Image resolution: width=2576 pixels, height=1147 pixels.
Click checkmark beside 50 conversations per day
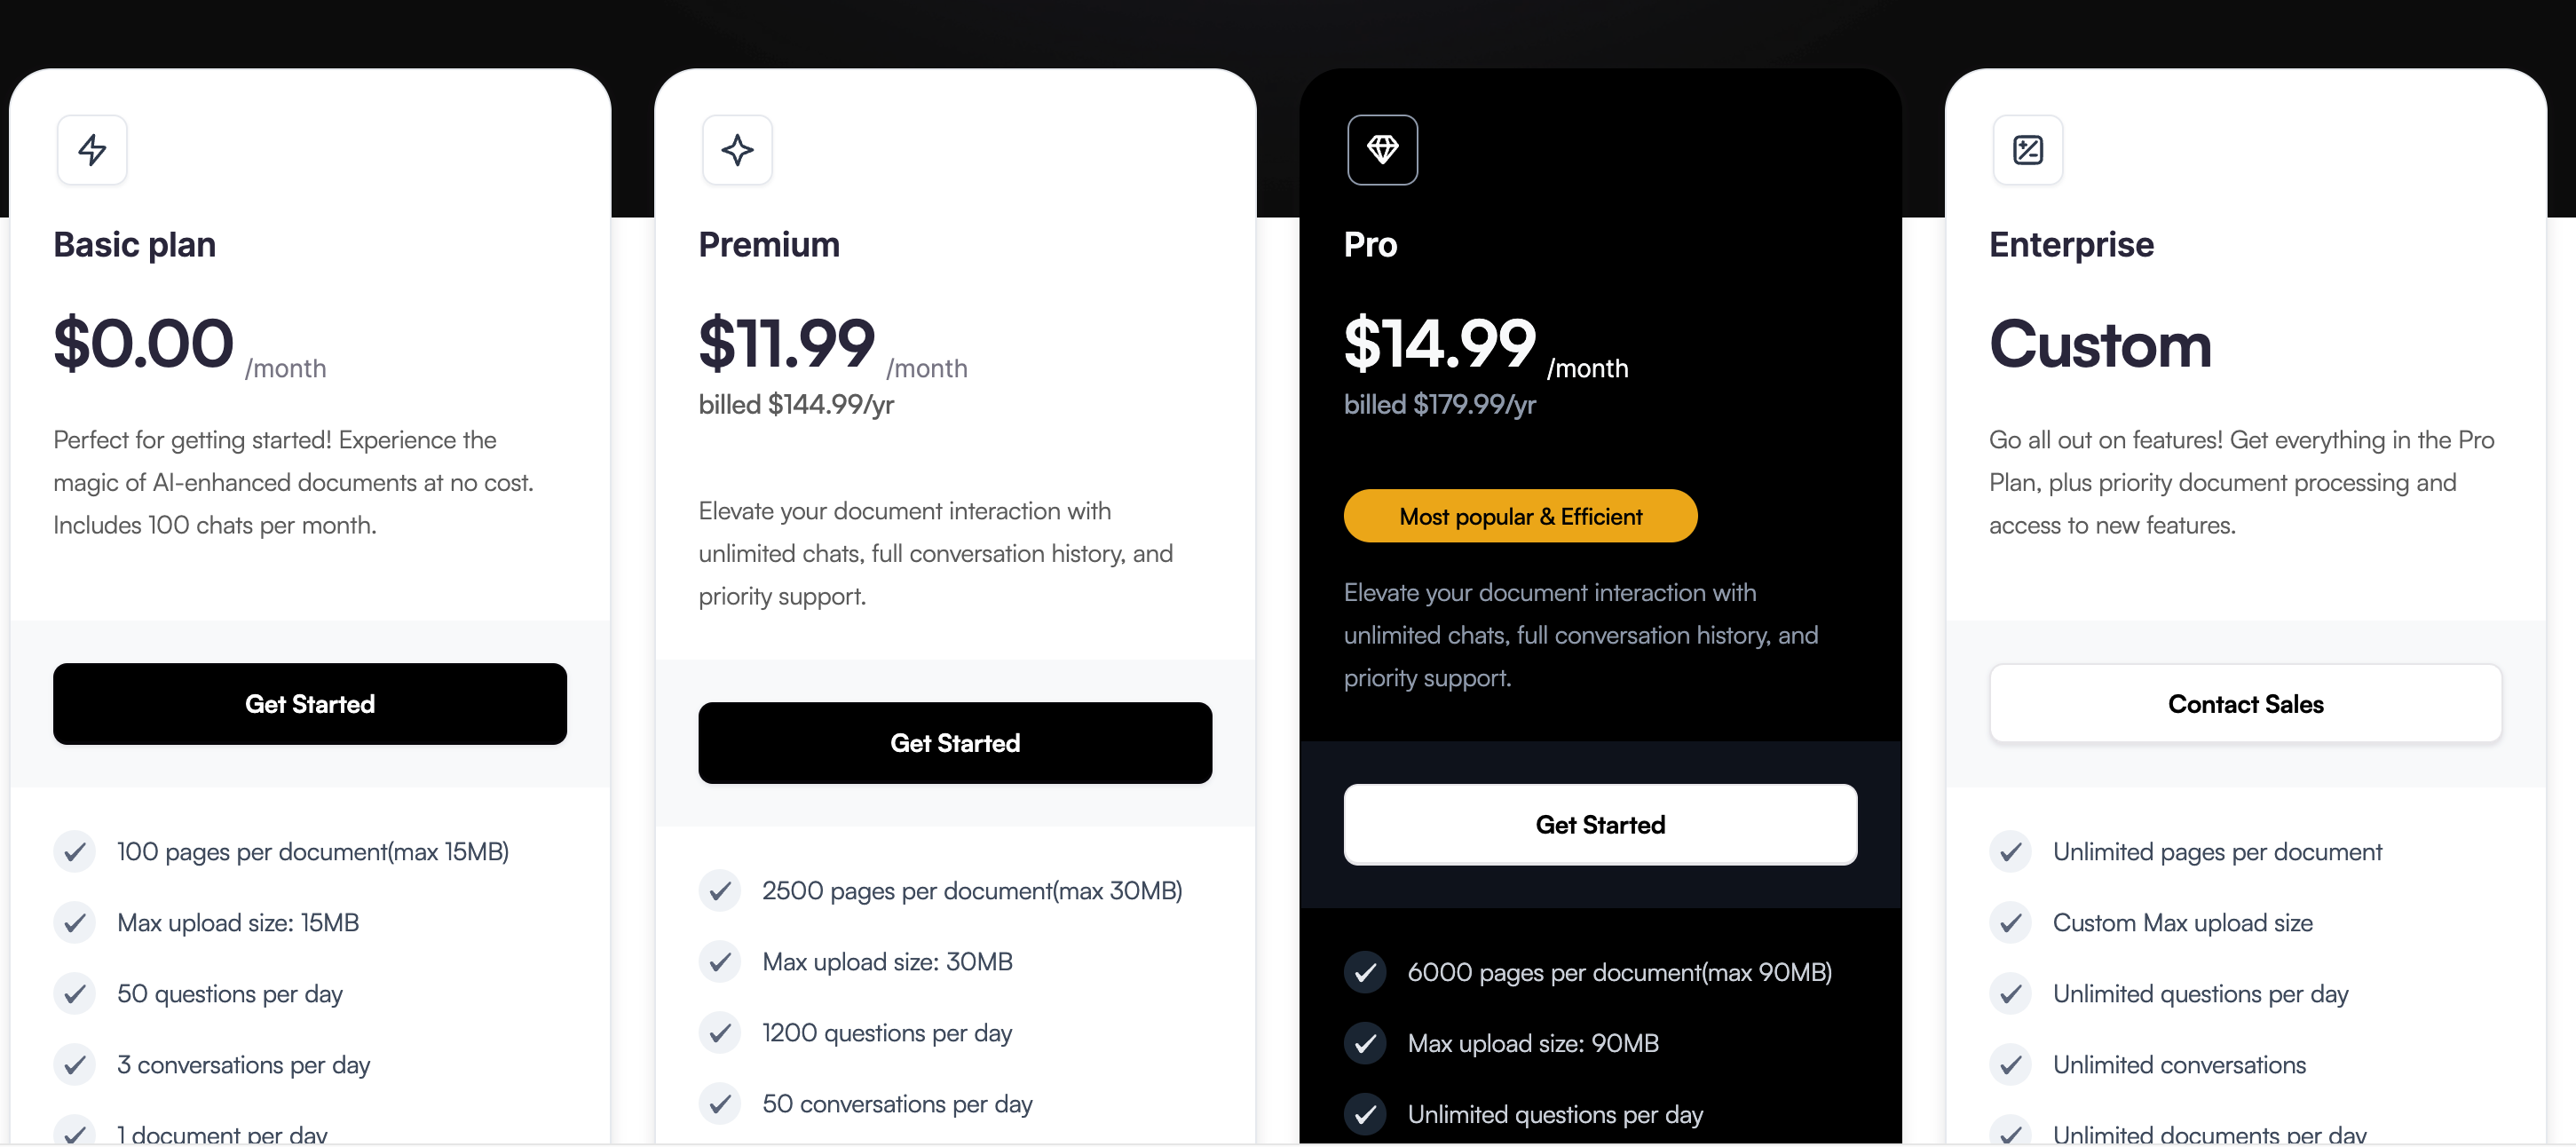coord(719,1104)
